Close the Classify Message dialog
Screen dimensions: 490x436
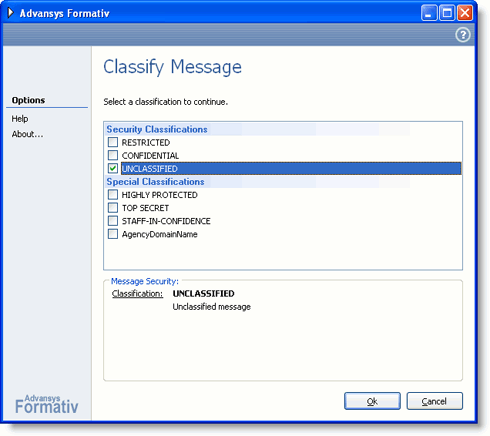coord(465,13)
